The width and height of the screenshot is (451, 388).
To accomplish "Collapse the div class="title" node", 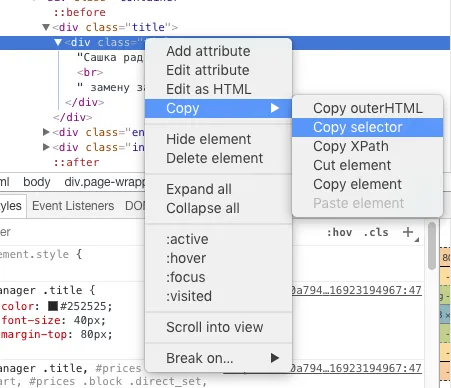I will pos(46,27).
